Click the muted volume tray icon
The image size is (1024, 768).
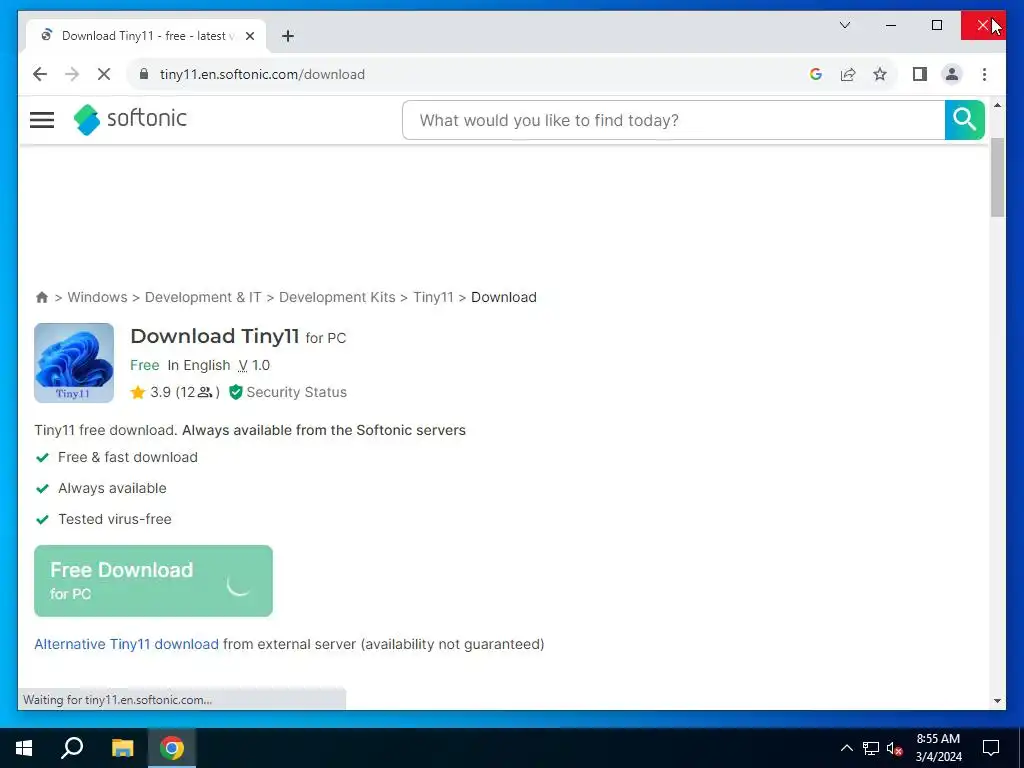(x=895, y=748)
